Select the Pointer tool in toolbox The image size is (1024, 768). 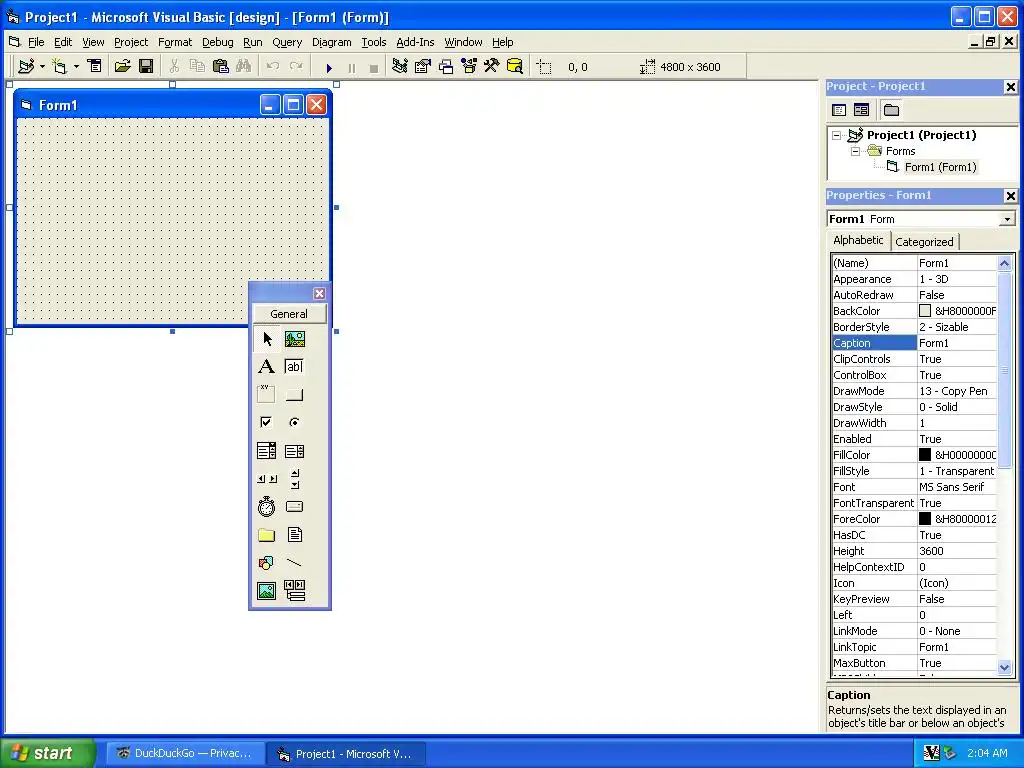point(266,339)
